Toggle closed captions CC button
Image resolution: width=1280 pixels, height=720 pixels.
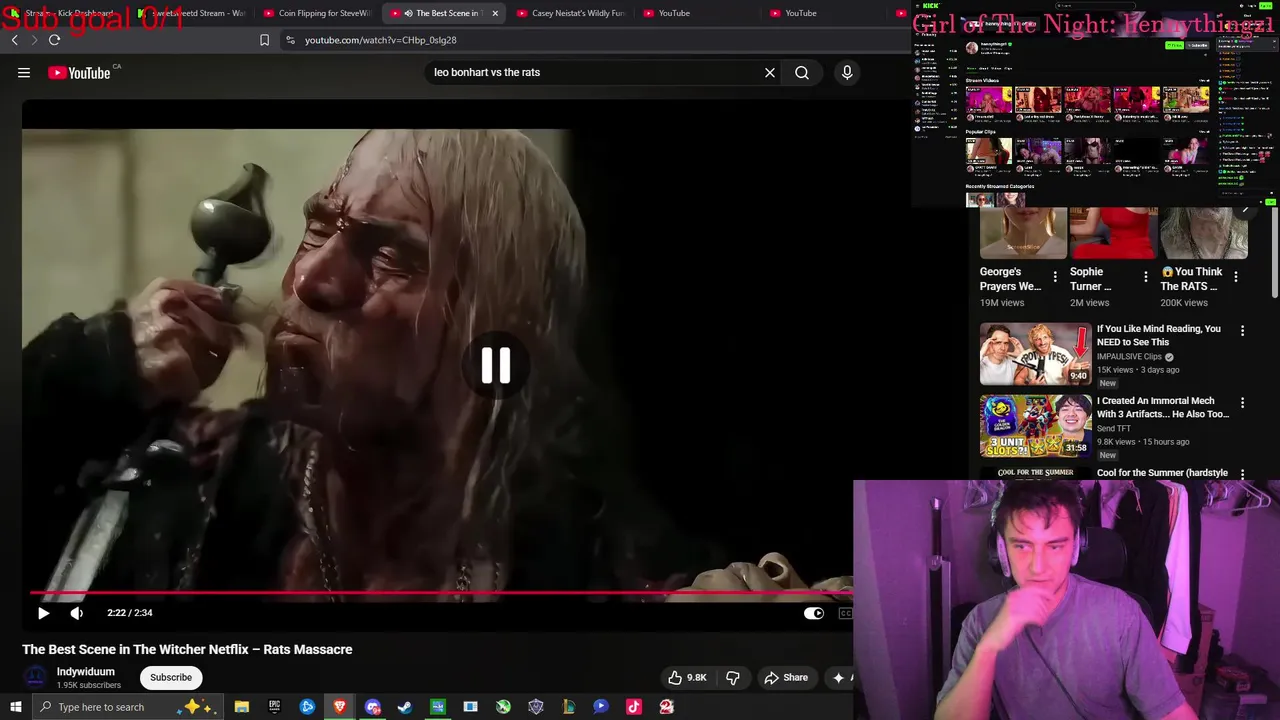(x=846, y=613)
